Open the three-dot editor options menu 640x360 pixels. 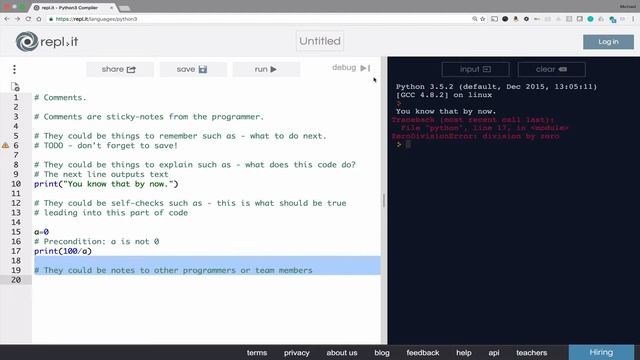tap(14, 69)
